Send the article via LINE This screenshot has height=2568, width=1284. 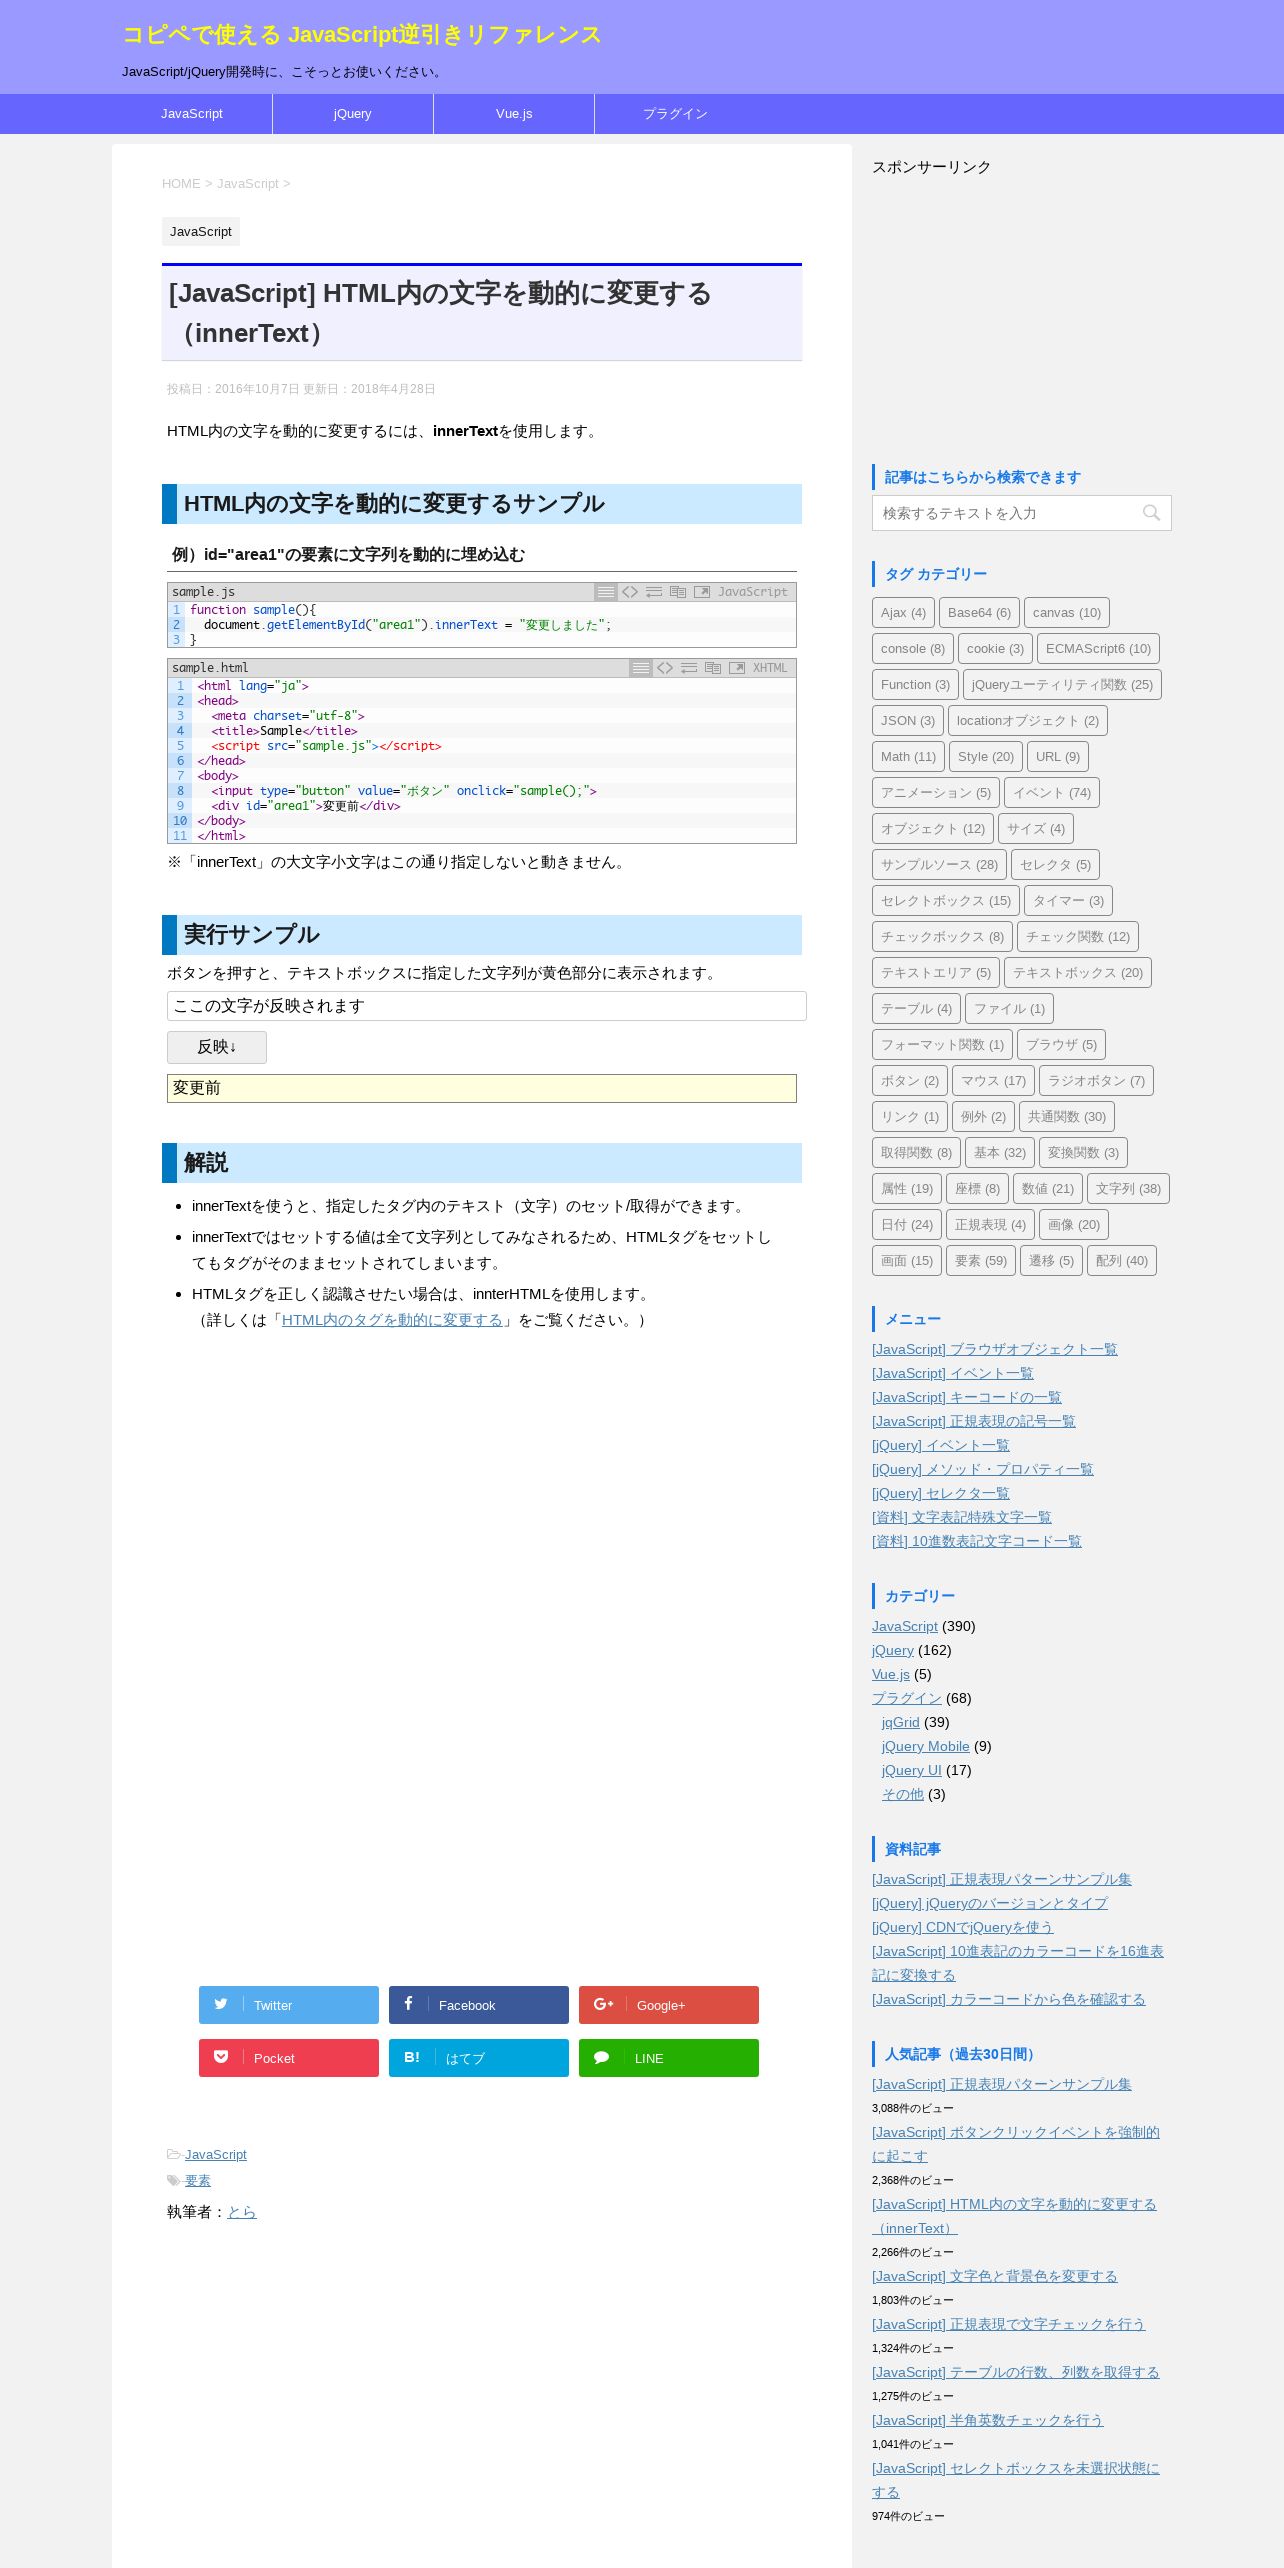(669, 2058)
